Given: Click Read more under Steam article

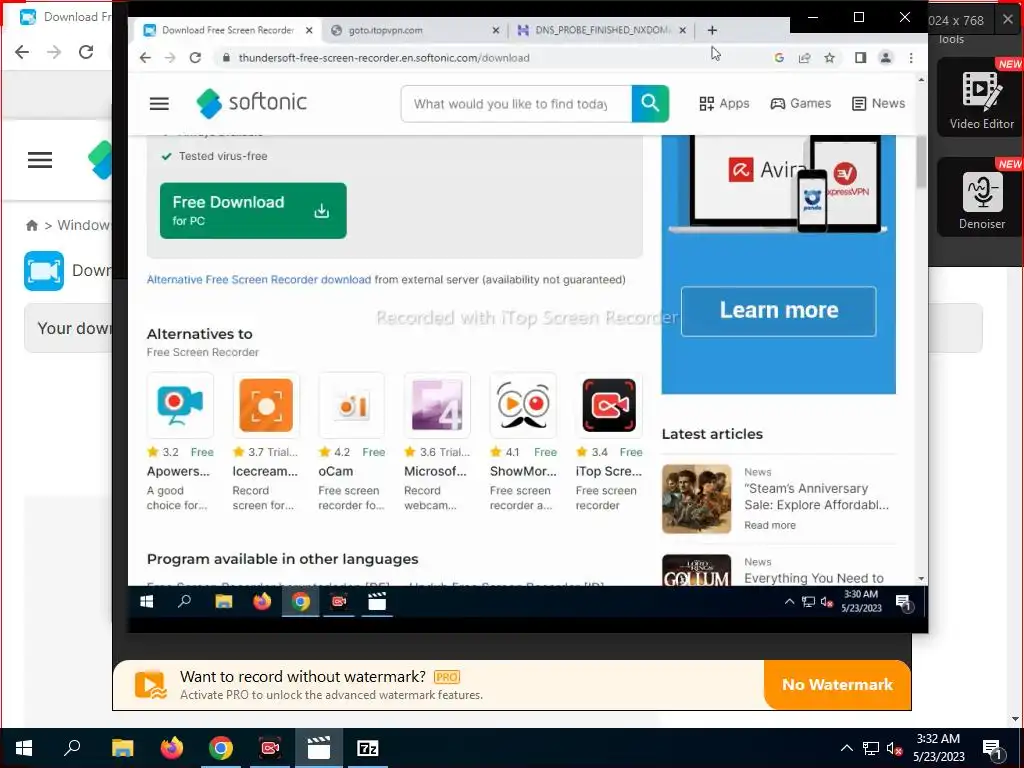Looking at the screenshot, I should (x=770, y=525).
